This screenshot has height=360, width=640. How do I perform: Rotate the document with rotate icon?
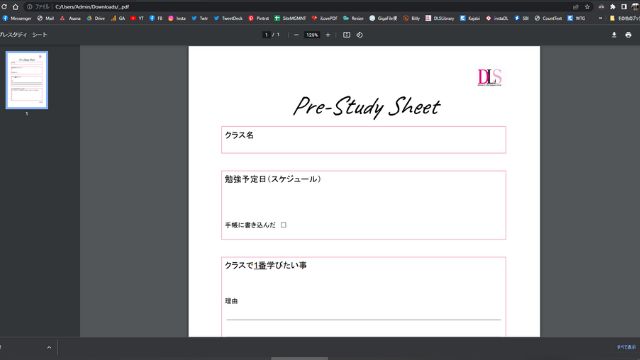pos(360,35)
